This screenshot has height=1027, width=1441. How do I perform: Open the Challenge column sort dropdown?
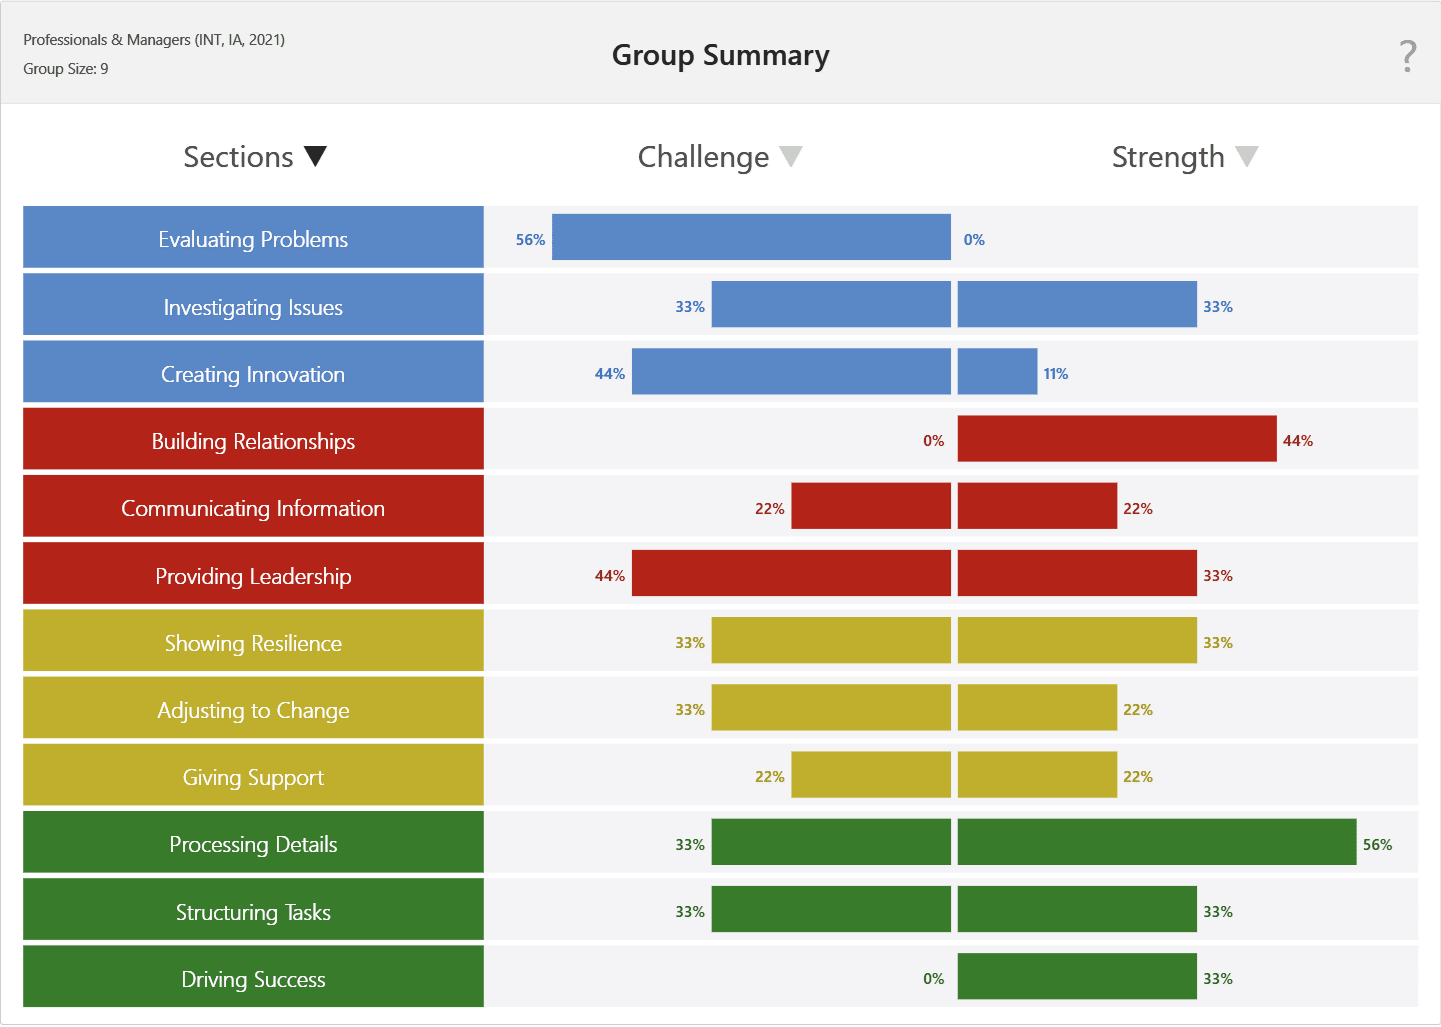pyautogui.click(x=792, y=156)
